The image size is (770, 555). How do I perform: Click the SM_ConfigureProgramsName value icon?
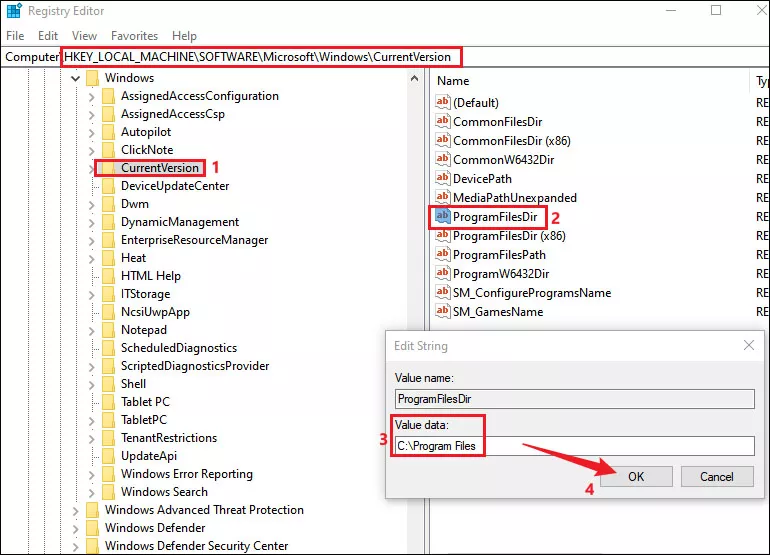(x=442, y=293)
